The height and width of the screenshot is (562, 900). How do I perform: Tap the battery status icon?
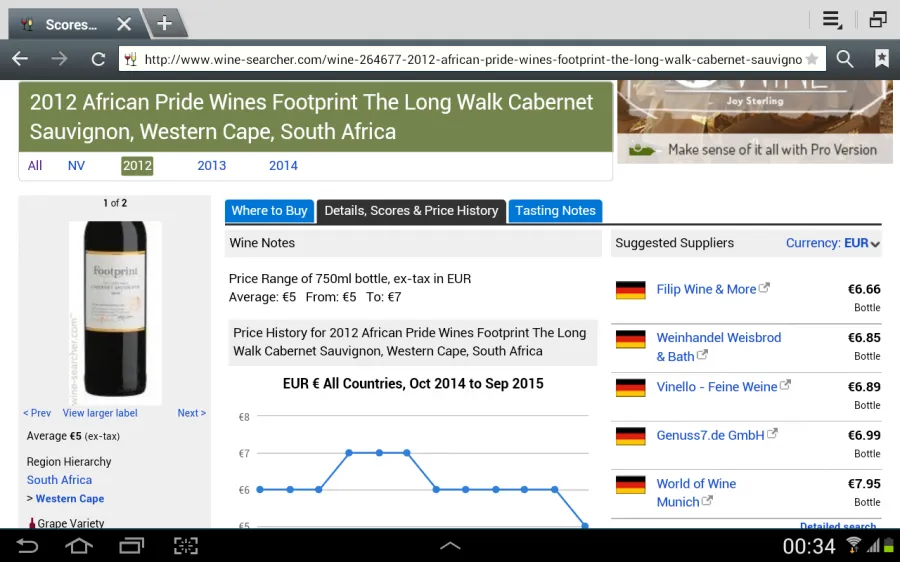[x=889, y=545]
